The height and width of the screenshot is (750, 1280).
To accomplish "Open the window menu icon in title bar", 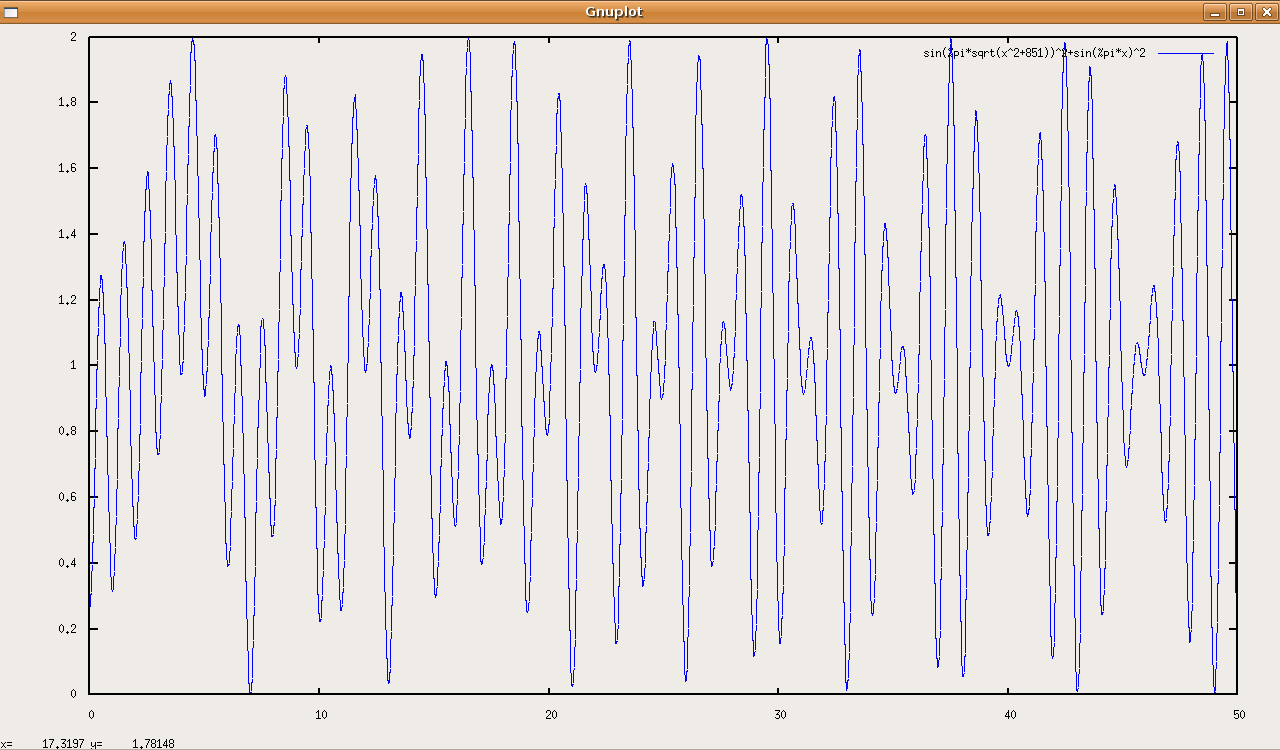I will (x=11, y=12).
